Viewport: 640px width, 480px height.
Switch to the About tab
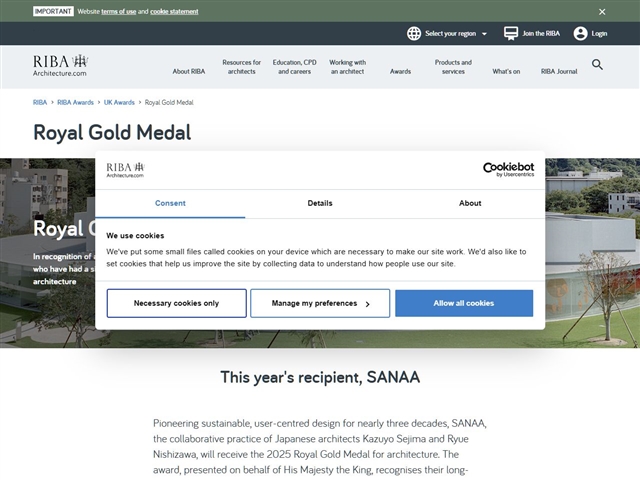(x=470, y=203)
